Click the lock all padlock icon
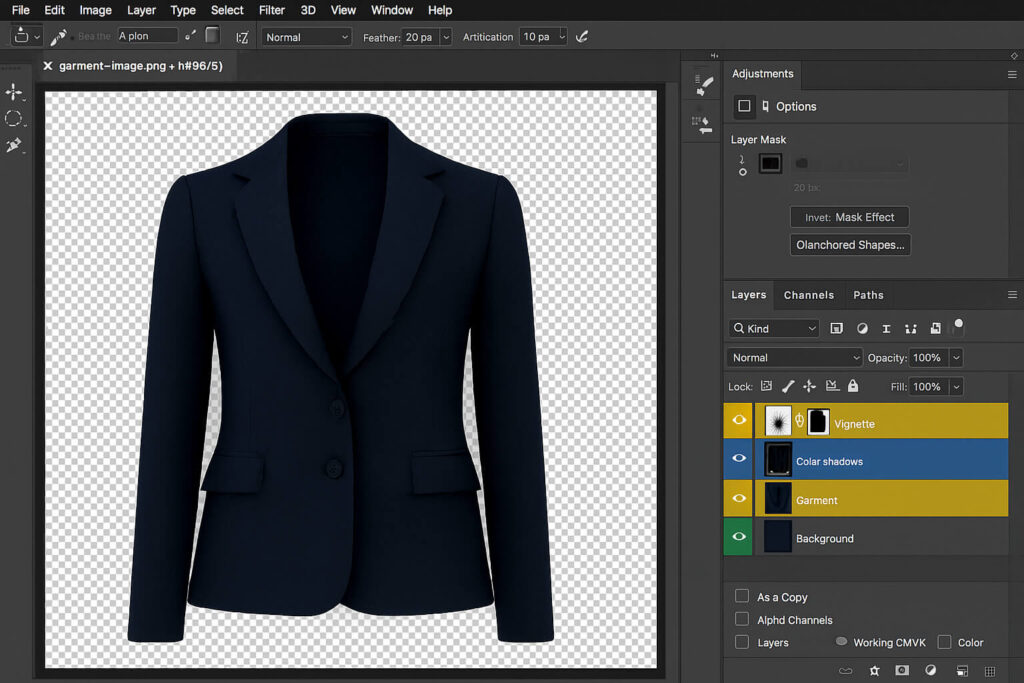The width and height of the screenshot is (1024, 683). (853, 386)
